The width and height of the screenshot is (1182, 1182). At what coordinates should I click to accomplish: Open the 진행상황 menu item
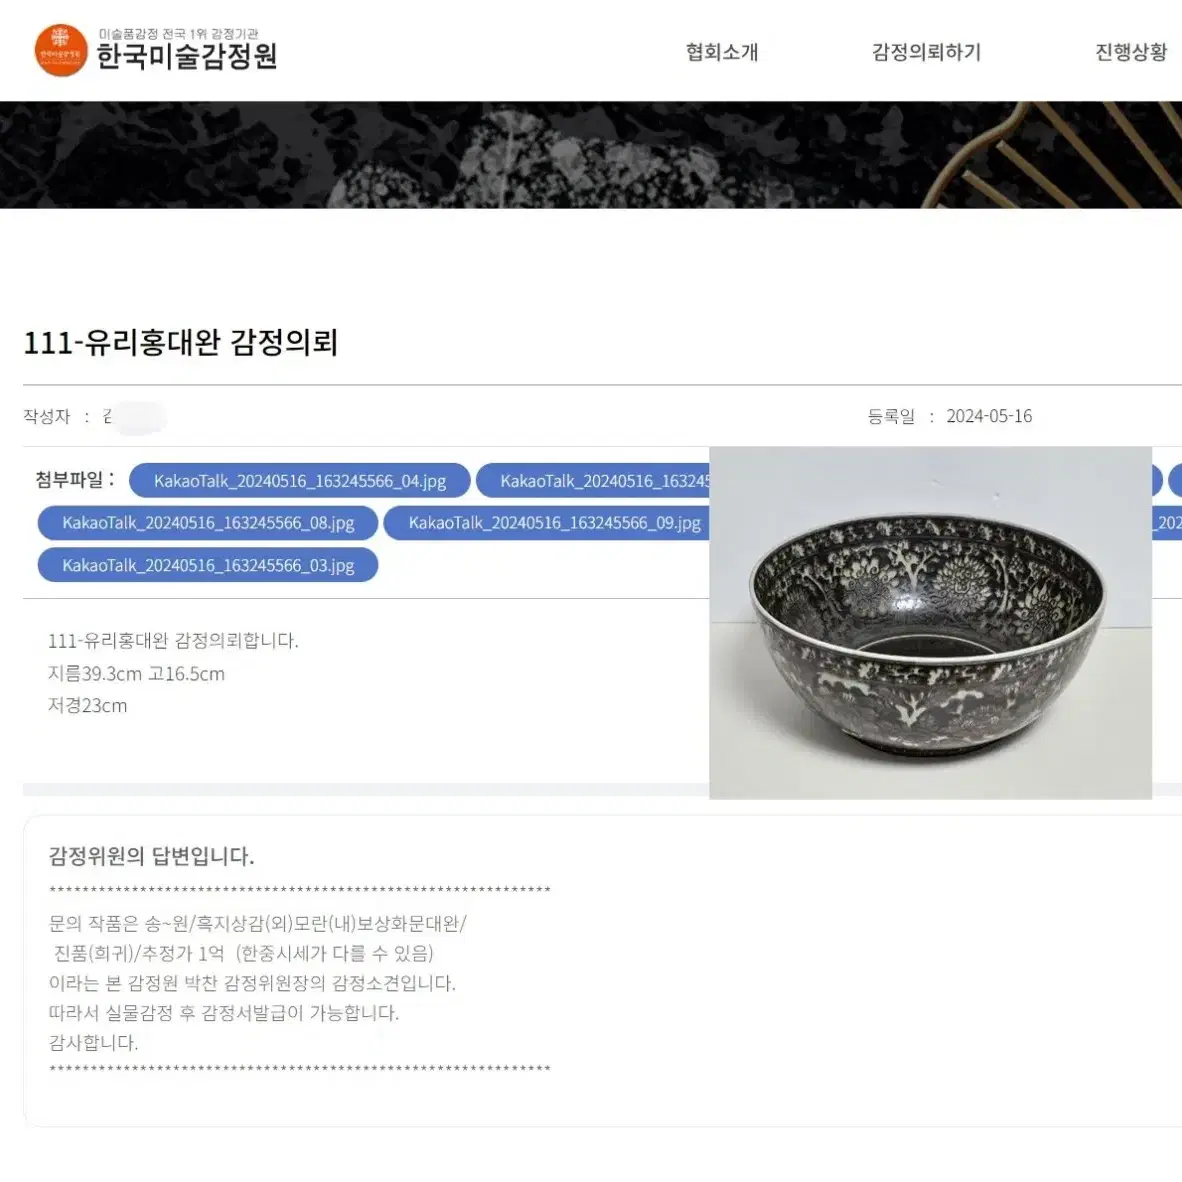[1131, 52]
